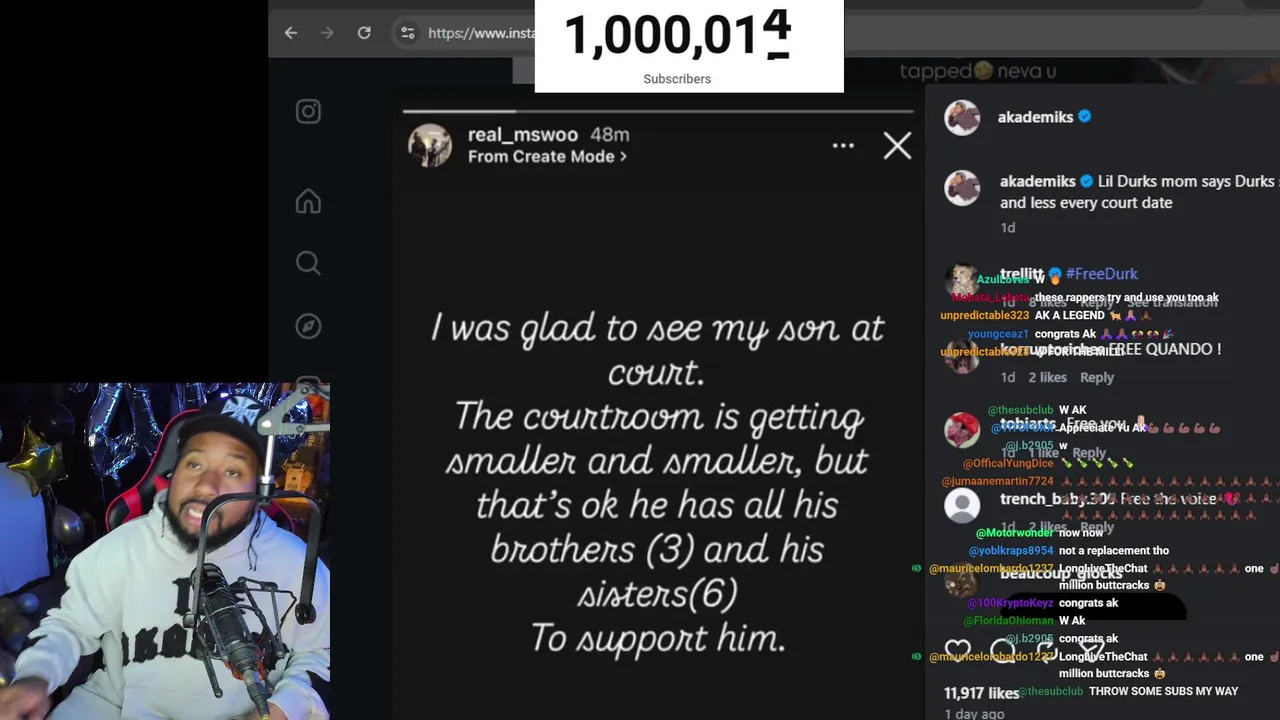Open the Explore compass icon

click(308, 326)
